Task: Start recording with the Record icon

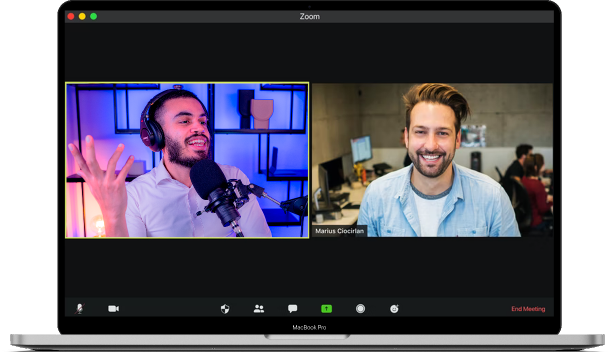Action: 360,309
